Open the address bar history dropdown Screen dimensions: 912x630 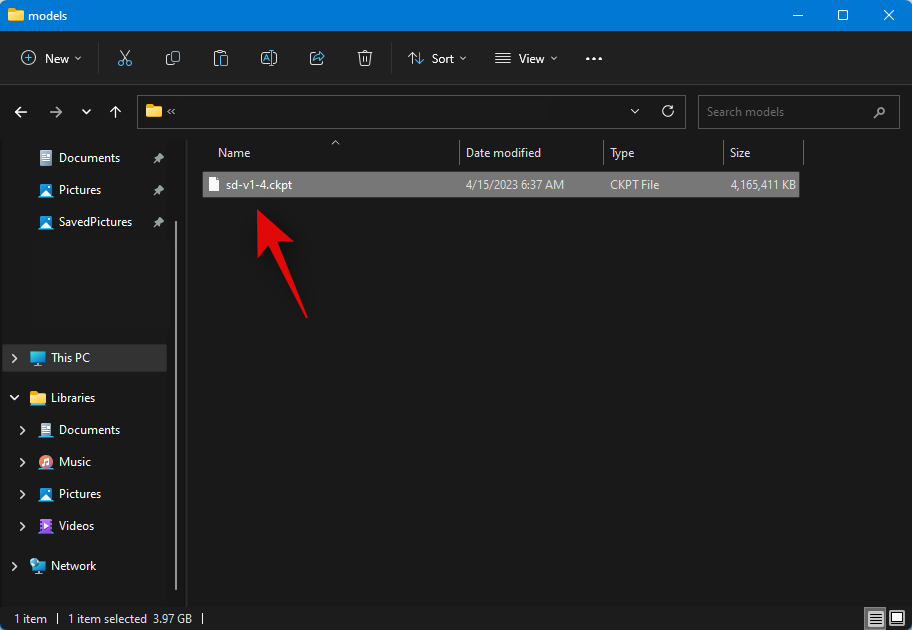point(635,112)
